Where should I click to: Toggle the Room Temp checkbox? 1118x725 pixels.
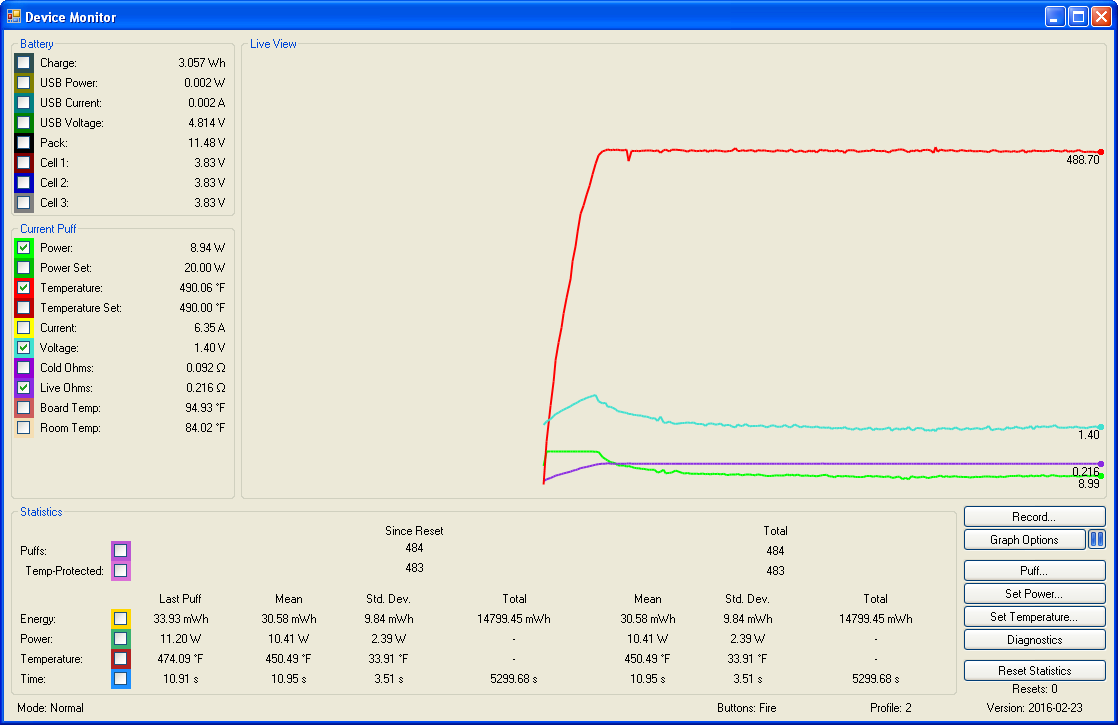point(24,428)
